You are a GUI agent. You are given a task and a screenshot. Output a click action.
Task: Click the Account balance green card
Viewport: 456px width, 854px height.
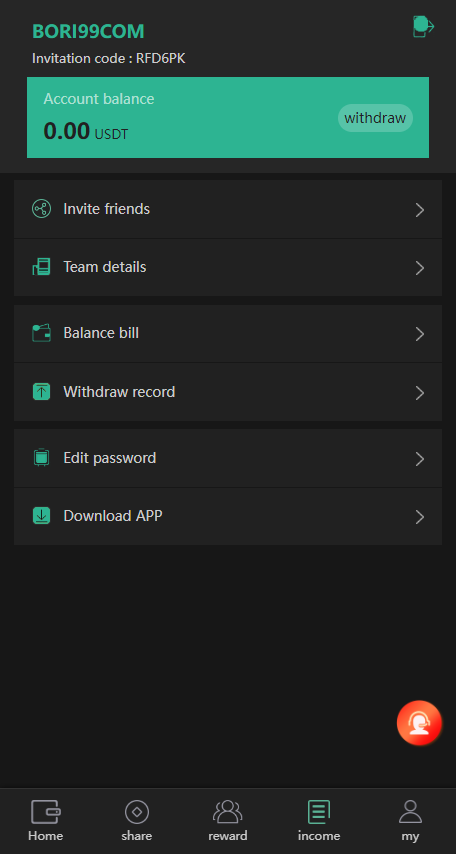pyautogui.click(x=228, y=118)
